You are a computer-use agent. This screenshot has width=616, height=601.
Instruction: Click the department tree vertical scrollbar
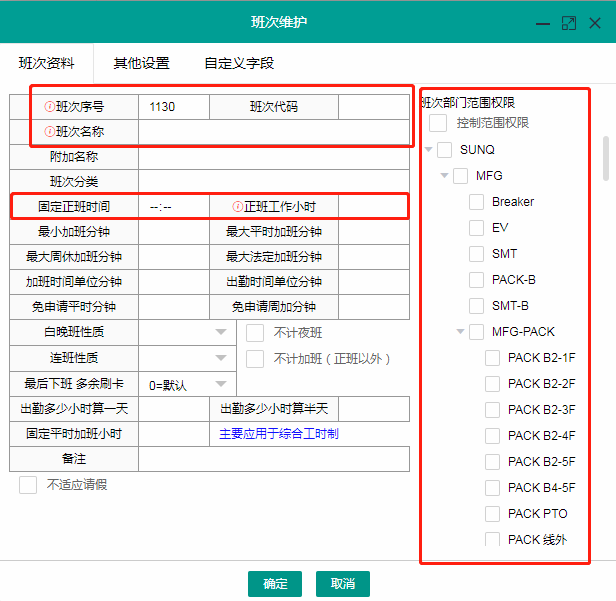pos(605,160)
